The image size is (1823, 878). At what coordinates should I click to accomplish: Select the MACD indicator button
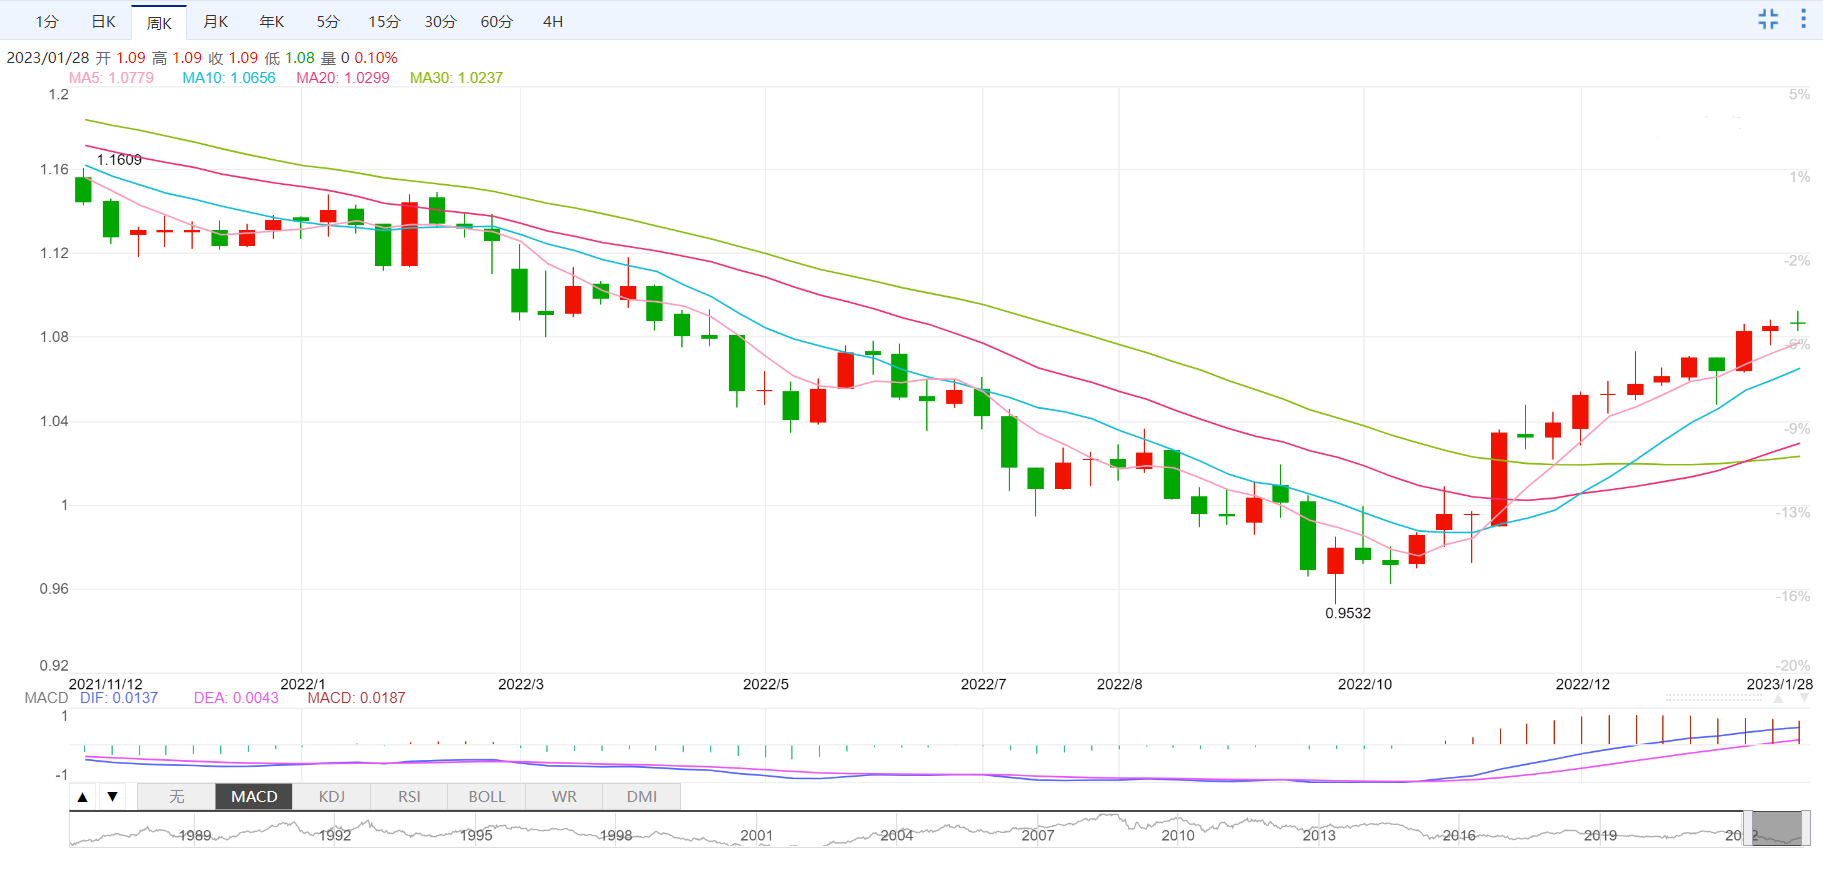point(254,797)
